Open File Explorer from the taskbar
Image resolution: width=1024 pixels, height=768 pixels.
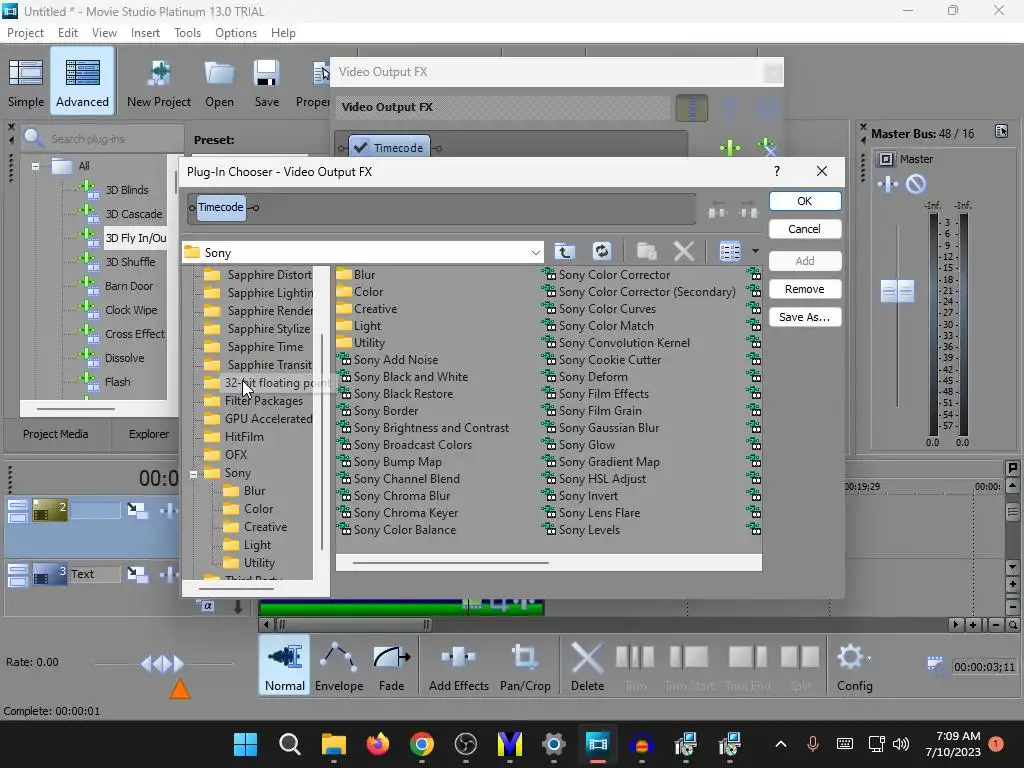pos(334,744)
